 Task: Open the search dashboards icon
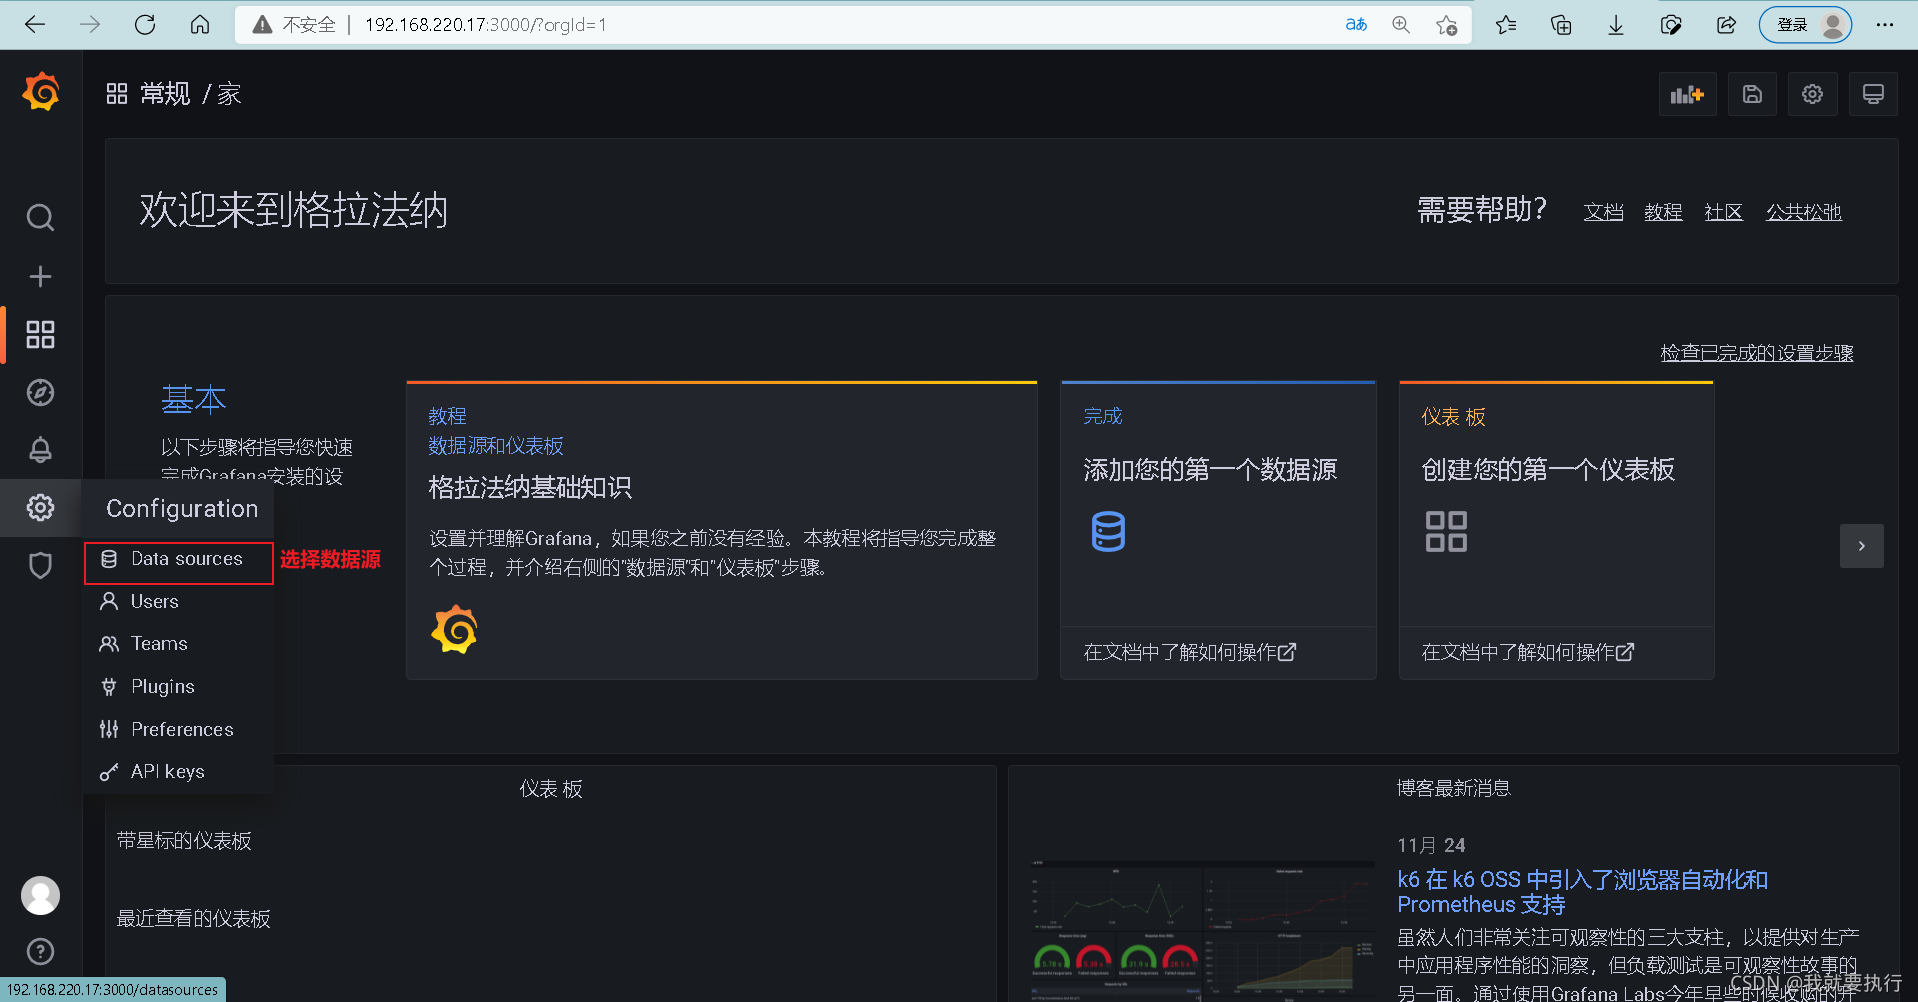(40, 217)
